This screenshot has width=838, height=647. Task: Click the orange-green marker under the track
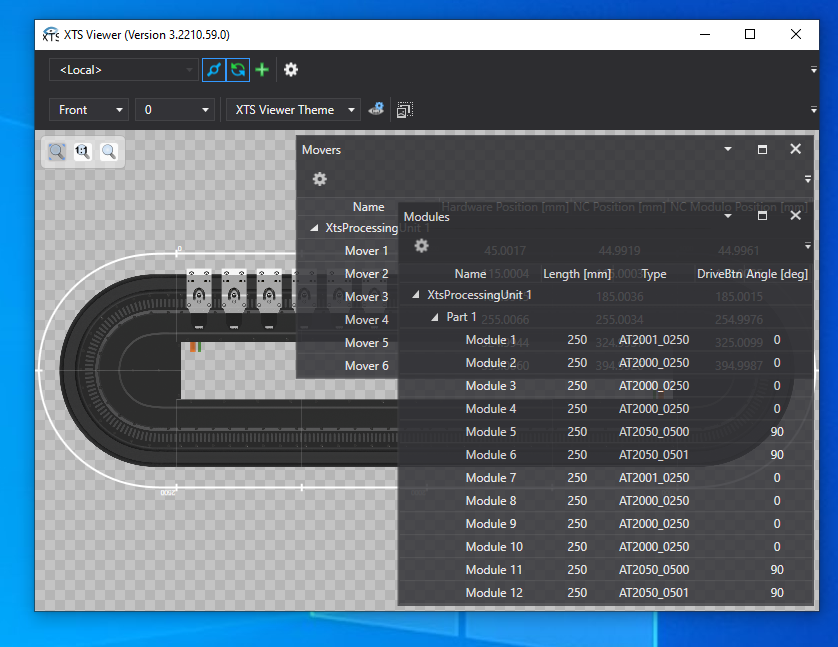(x=195, y=347)
